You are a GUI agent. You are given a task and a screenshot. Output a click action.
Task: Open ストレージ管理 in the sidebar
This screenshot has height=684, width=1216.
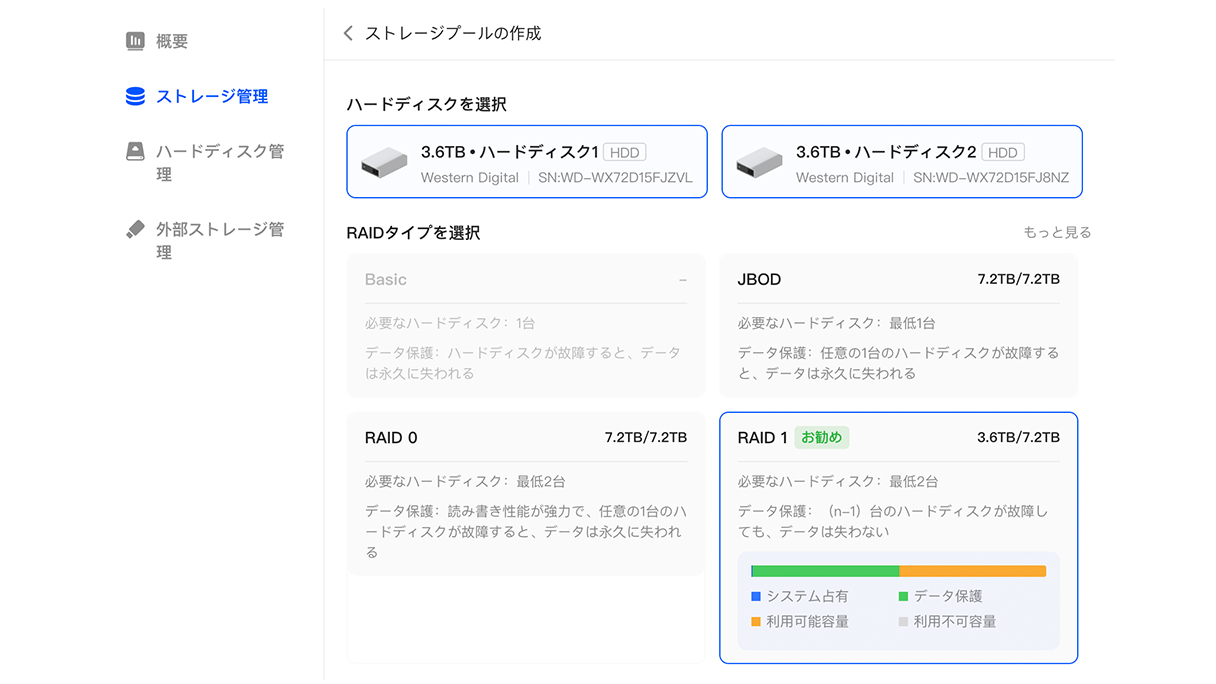tap(212, 96)
